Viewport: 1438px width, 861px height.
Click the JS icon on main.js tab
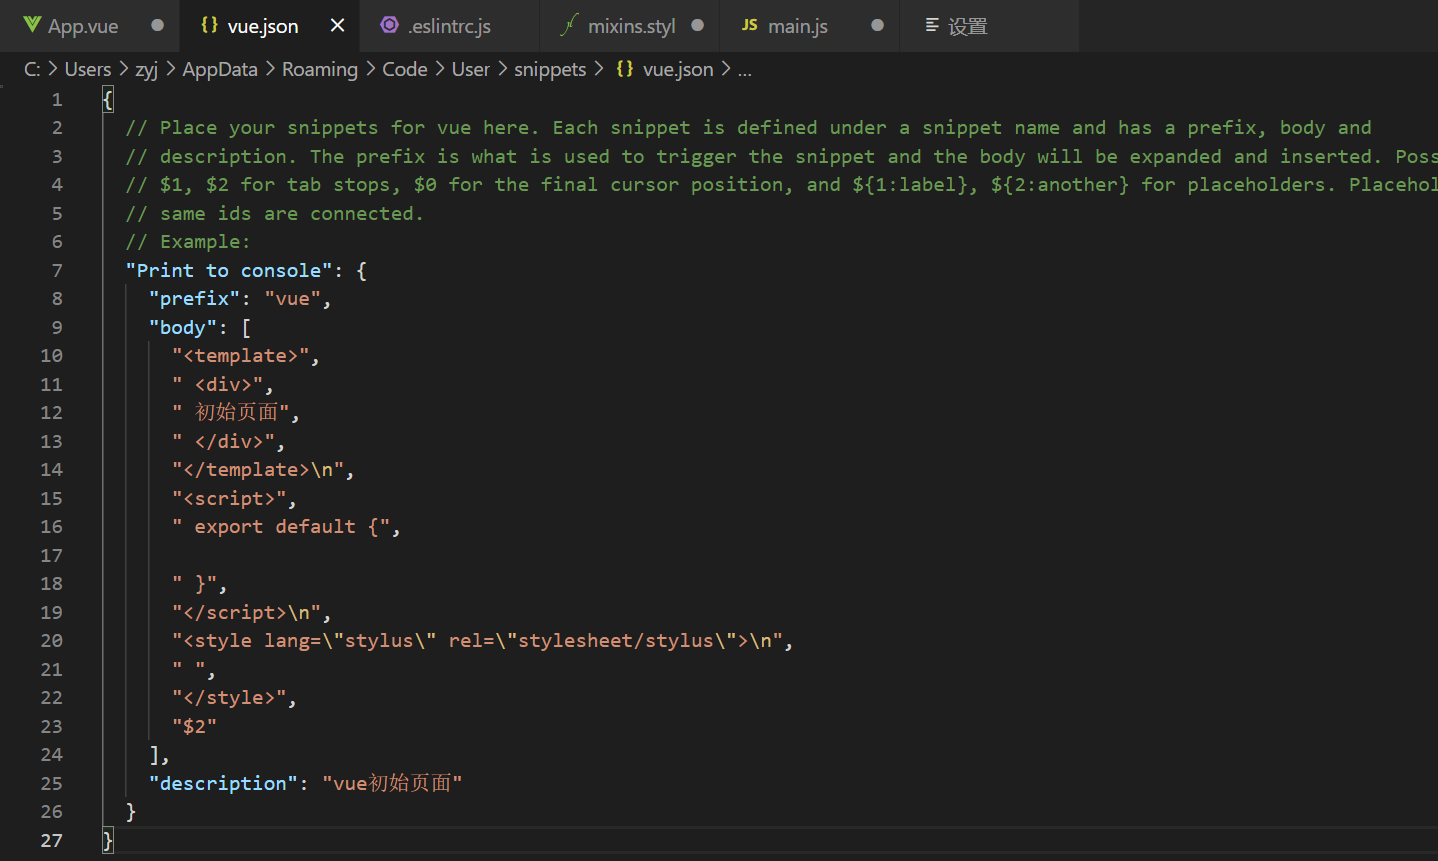[x=749, y=25]
